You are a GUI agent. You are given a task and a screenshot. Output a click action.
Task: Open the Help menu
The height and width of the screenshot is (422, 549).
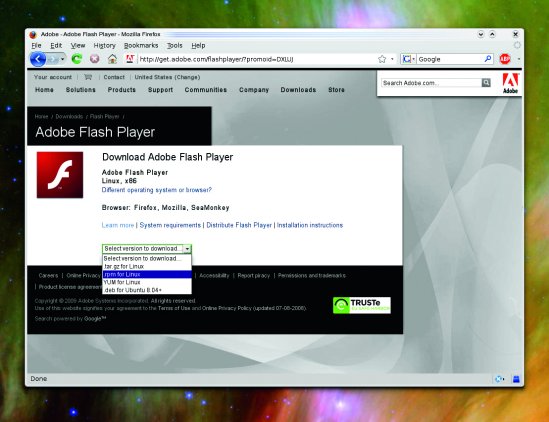[198, 46]
